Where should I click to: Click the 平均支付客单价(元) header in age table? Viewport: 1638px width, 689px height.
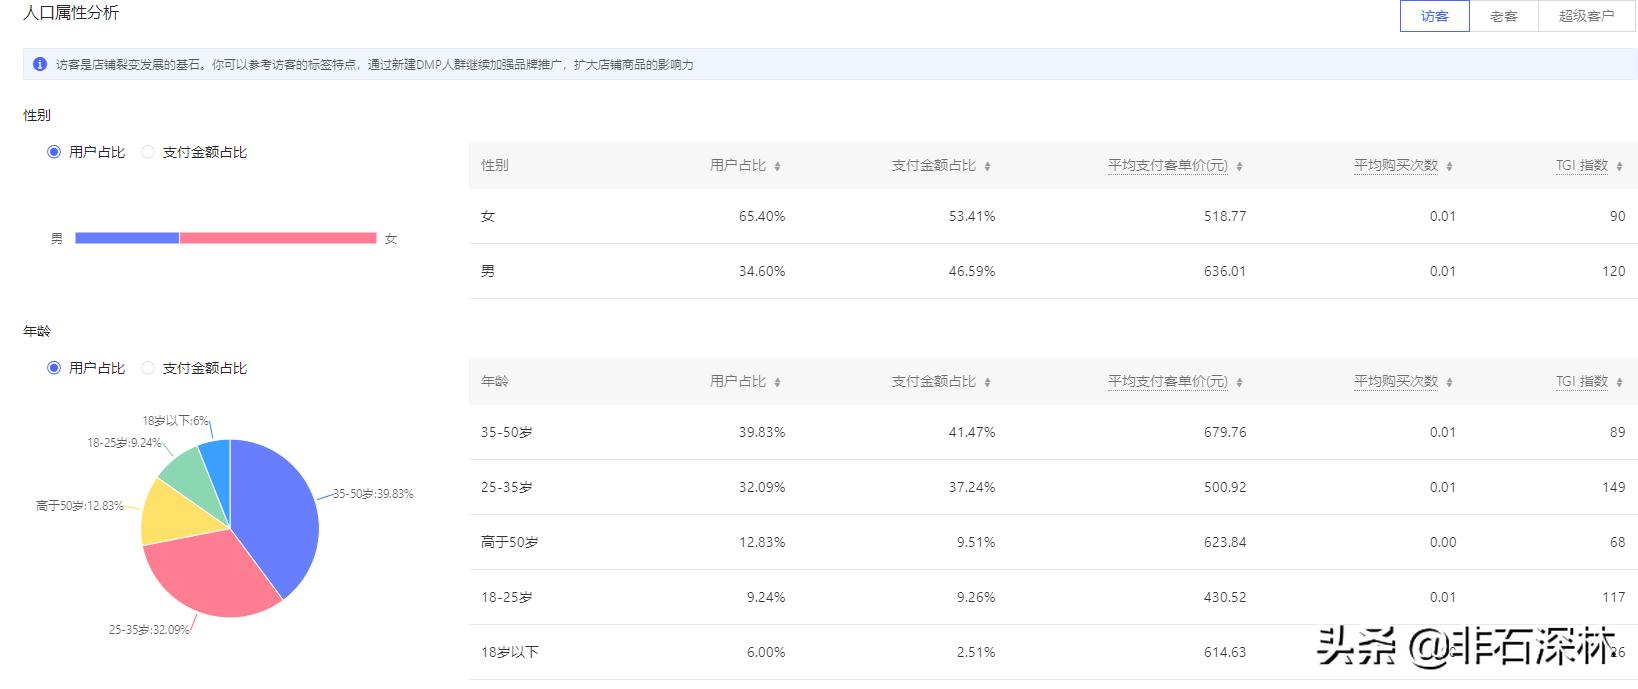pos(1167,381)
